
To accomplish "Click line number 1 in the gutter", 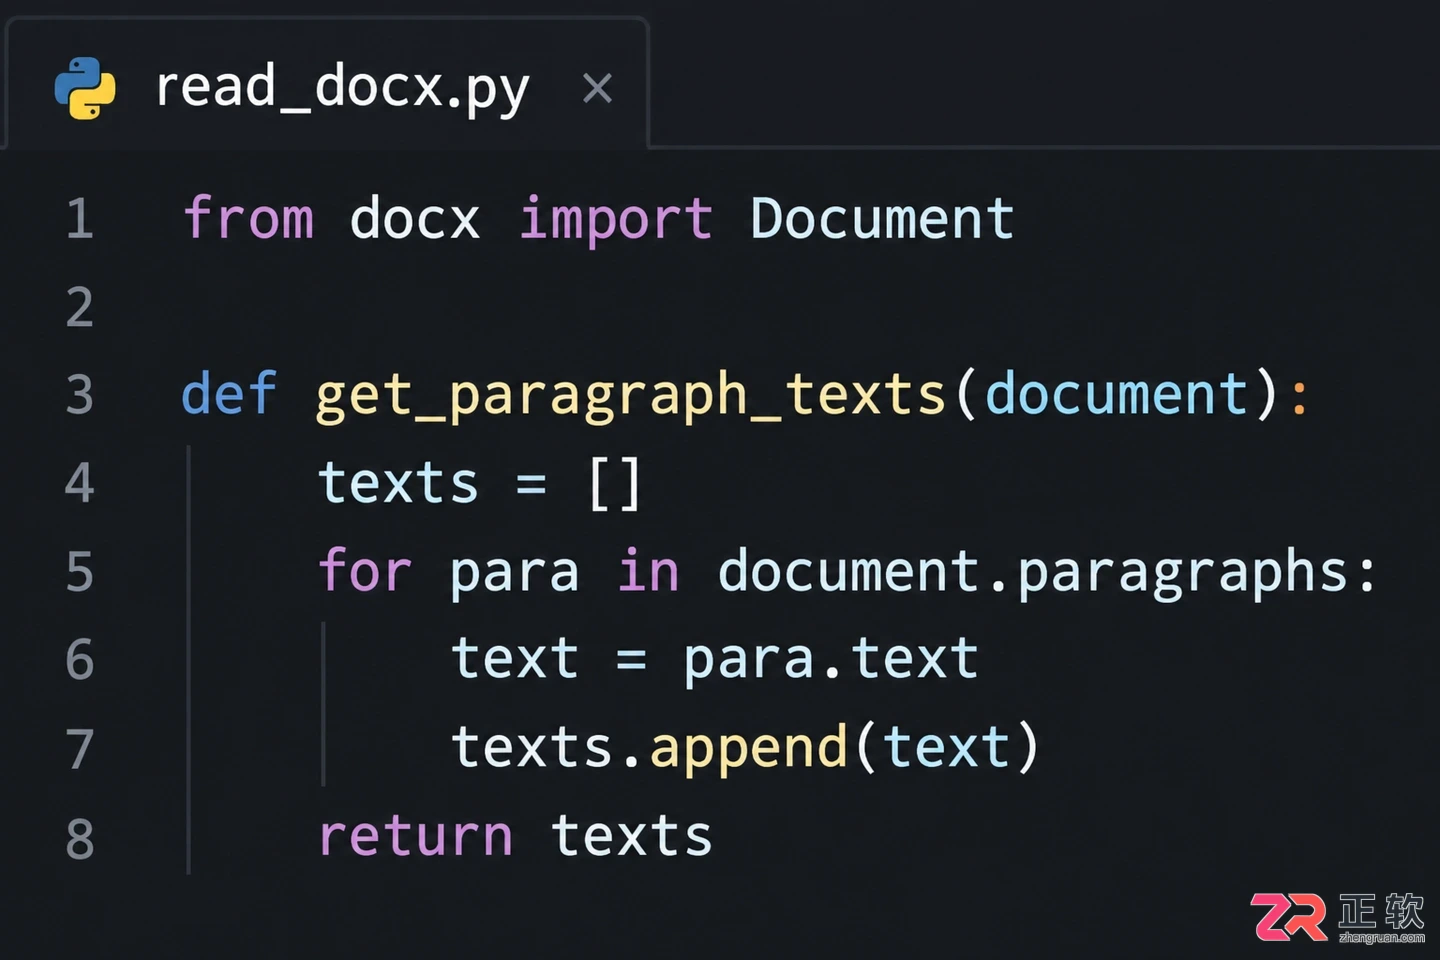I will pos(80,219).
